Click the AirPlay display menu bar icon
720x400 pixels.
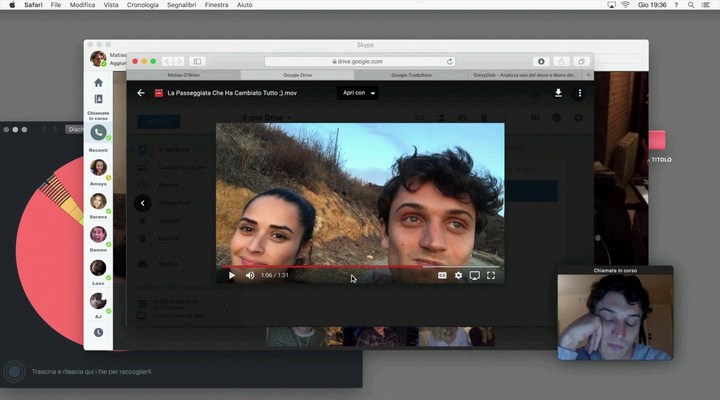pos(611,5)
